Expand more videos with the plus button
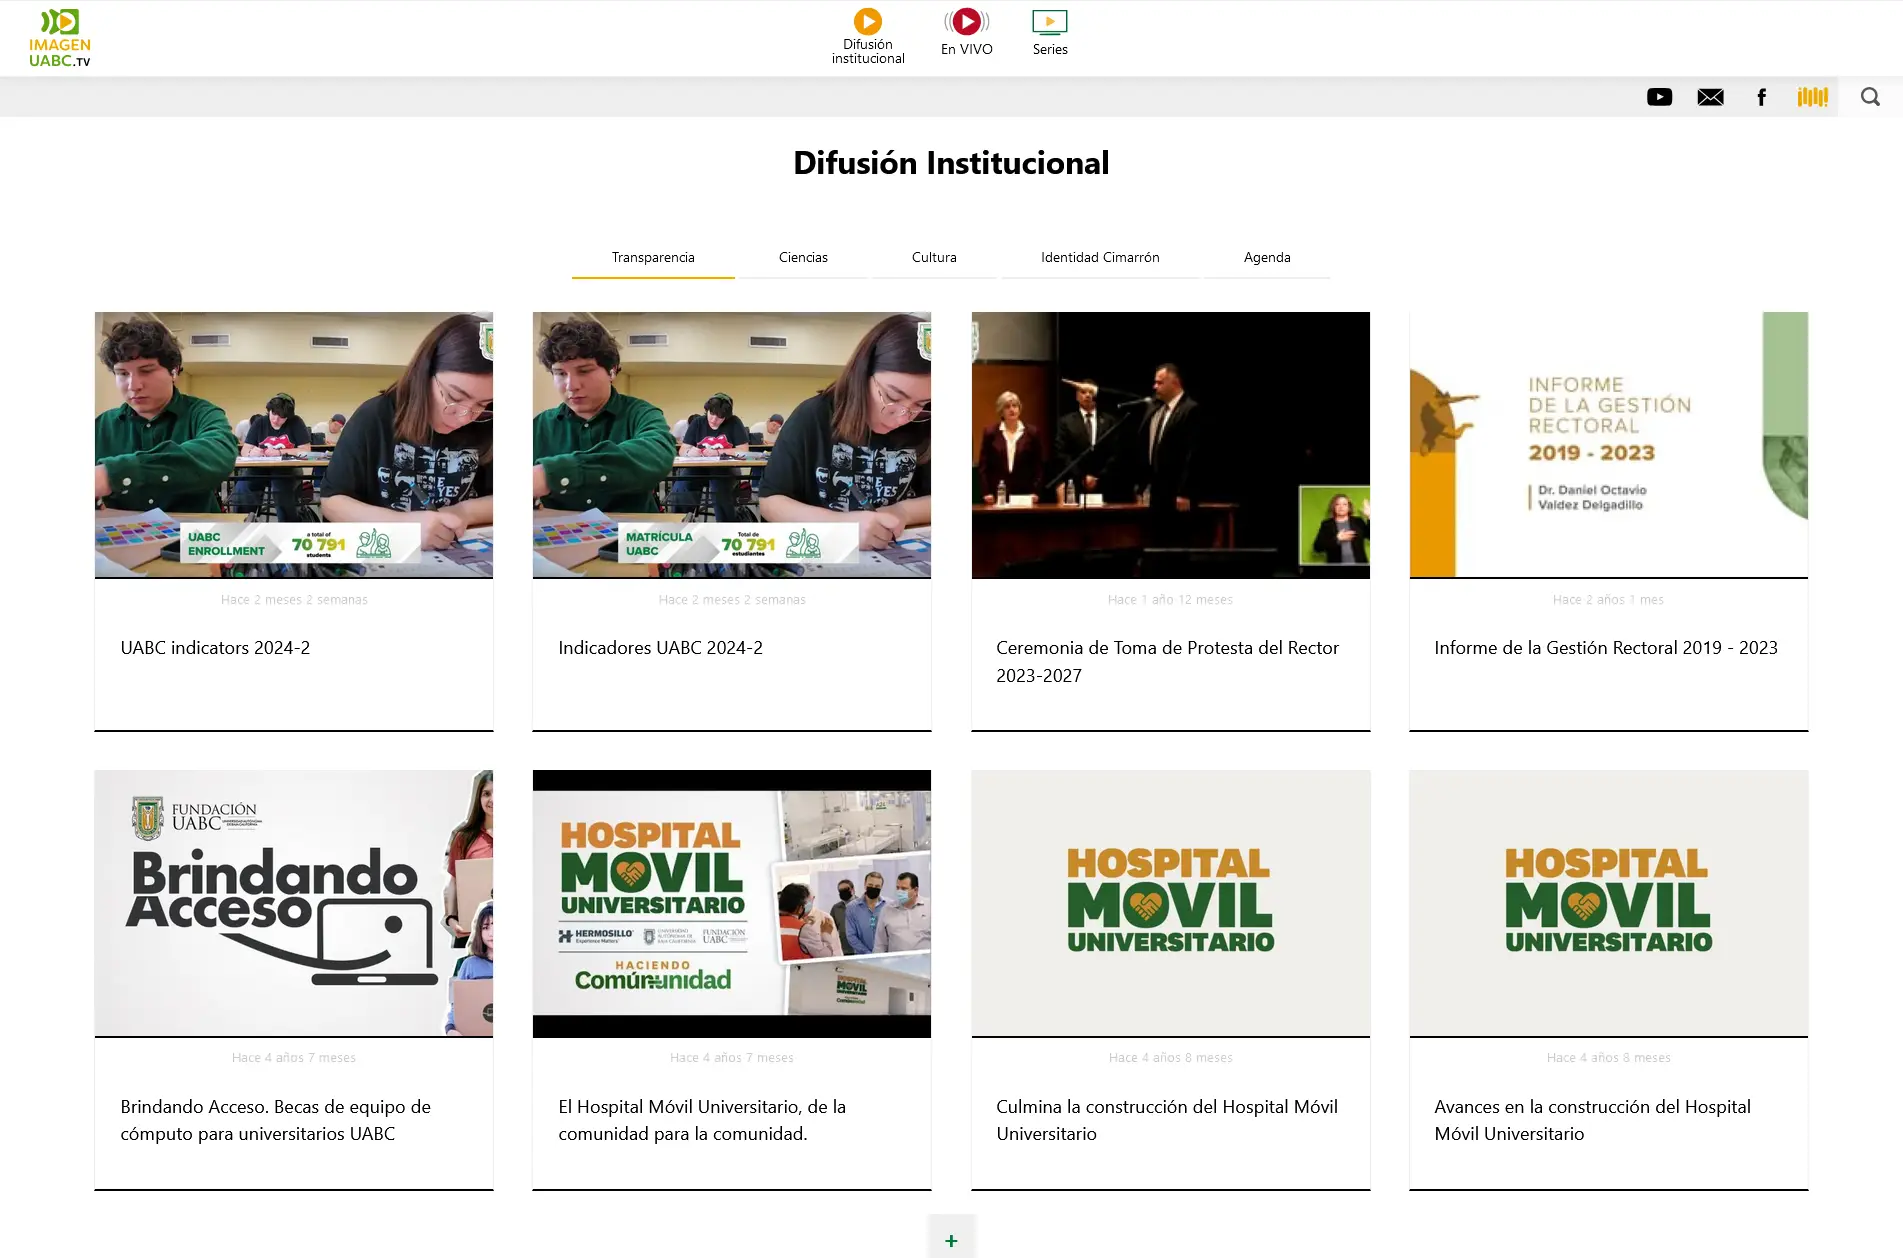1903x1258 pixels. tap(951, 1239)
